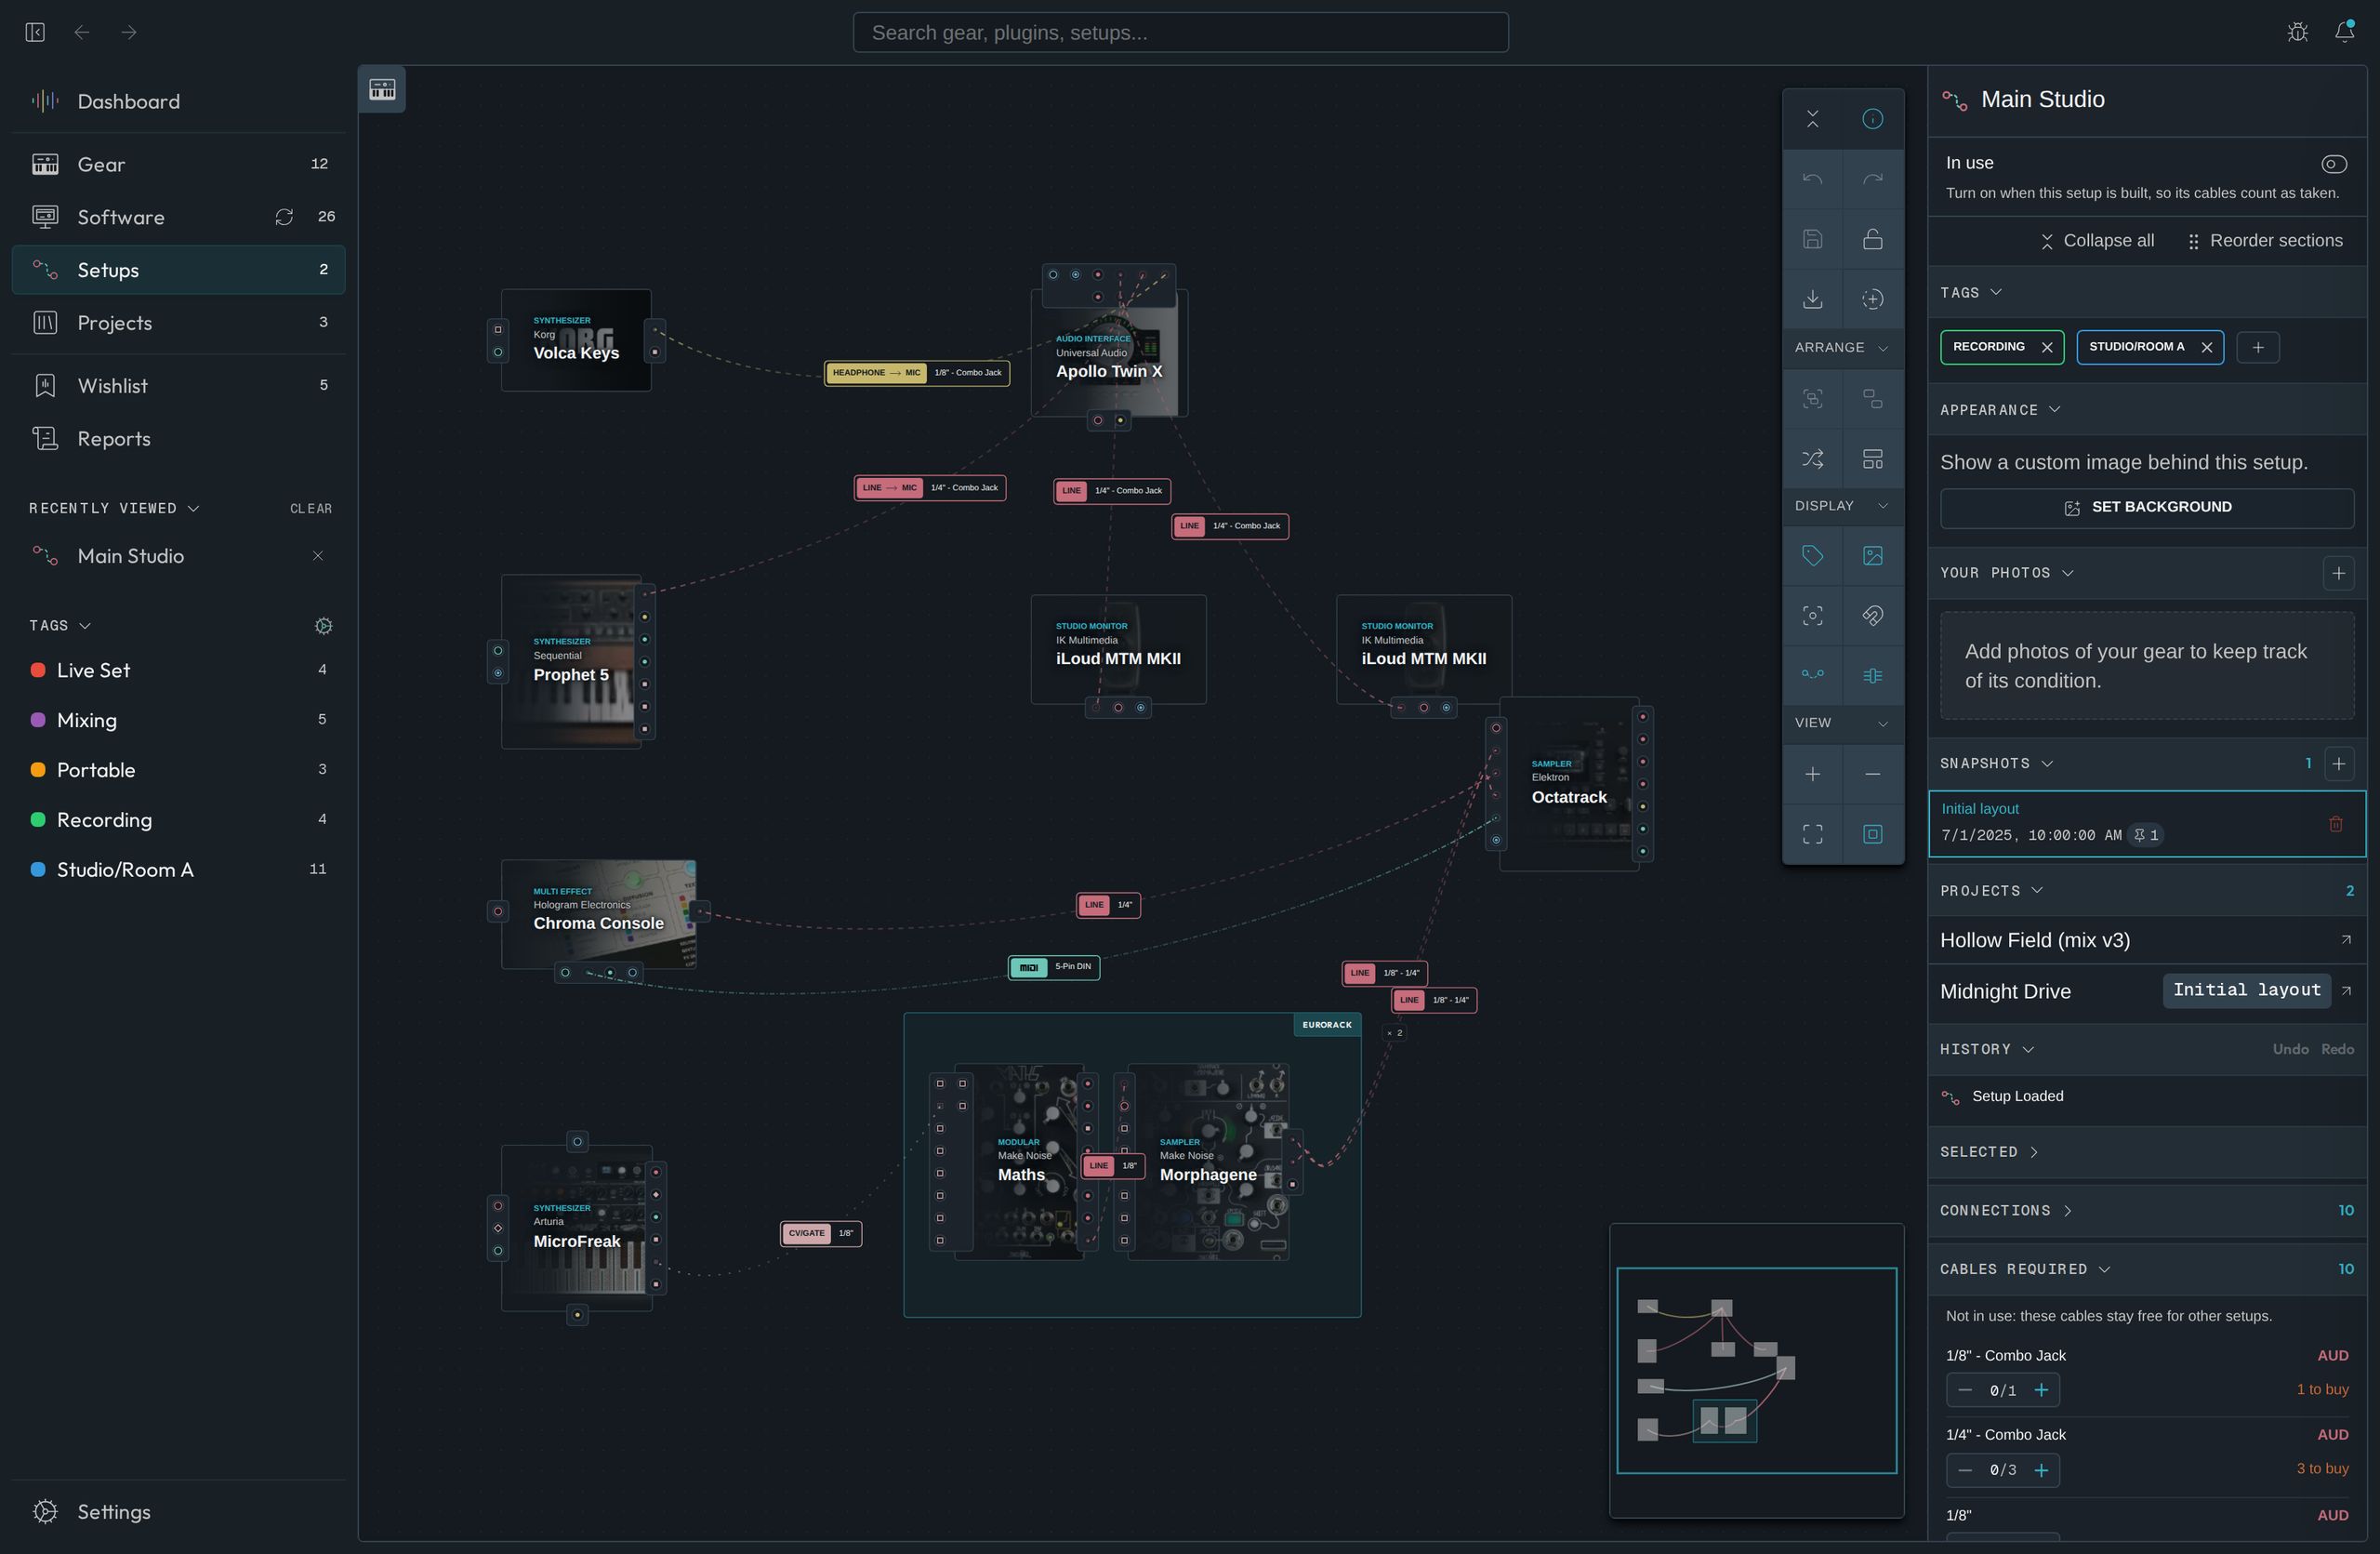Open Projects in the sidebar
The height and width of the screenshot is (1554, 2380).
(179, 323)
